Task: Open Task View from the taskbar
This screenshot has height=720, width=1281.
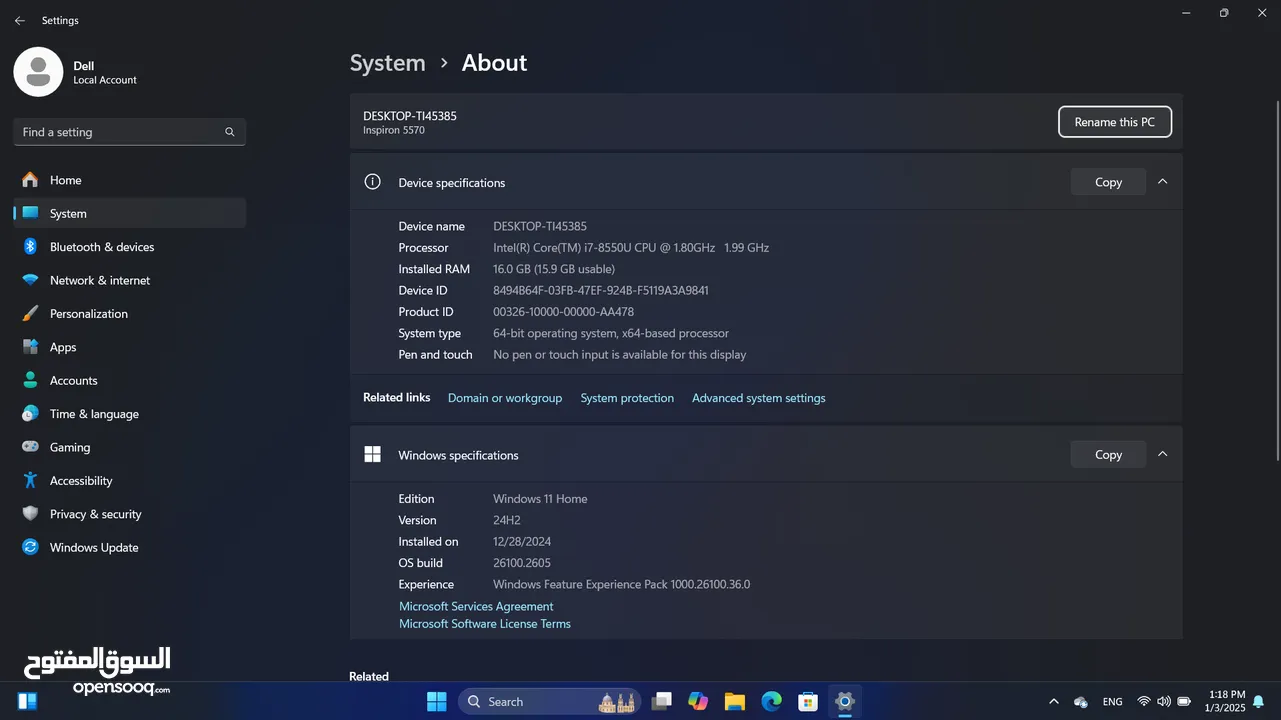Action: pyautogui.click(x=661, y=702)
